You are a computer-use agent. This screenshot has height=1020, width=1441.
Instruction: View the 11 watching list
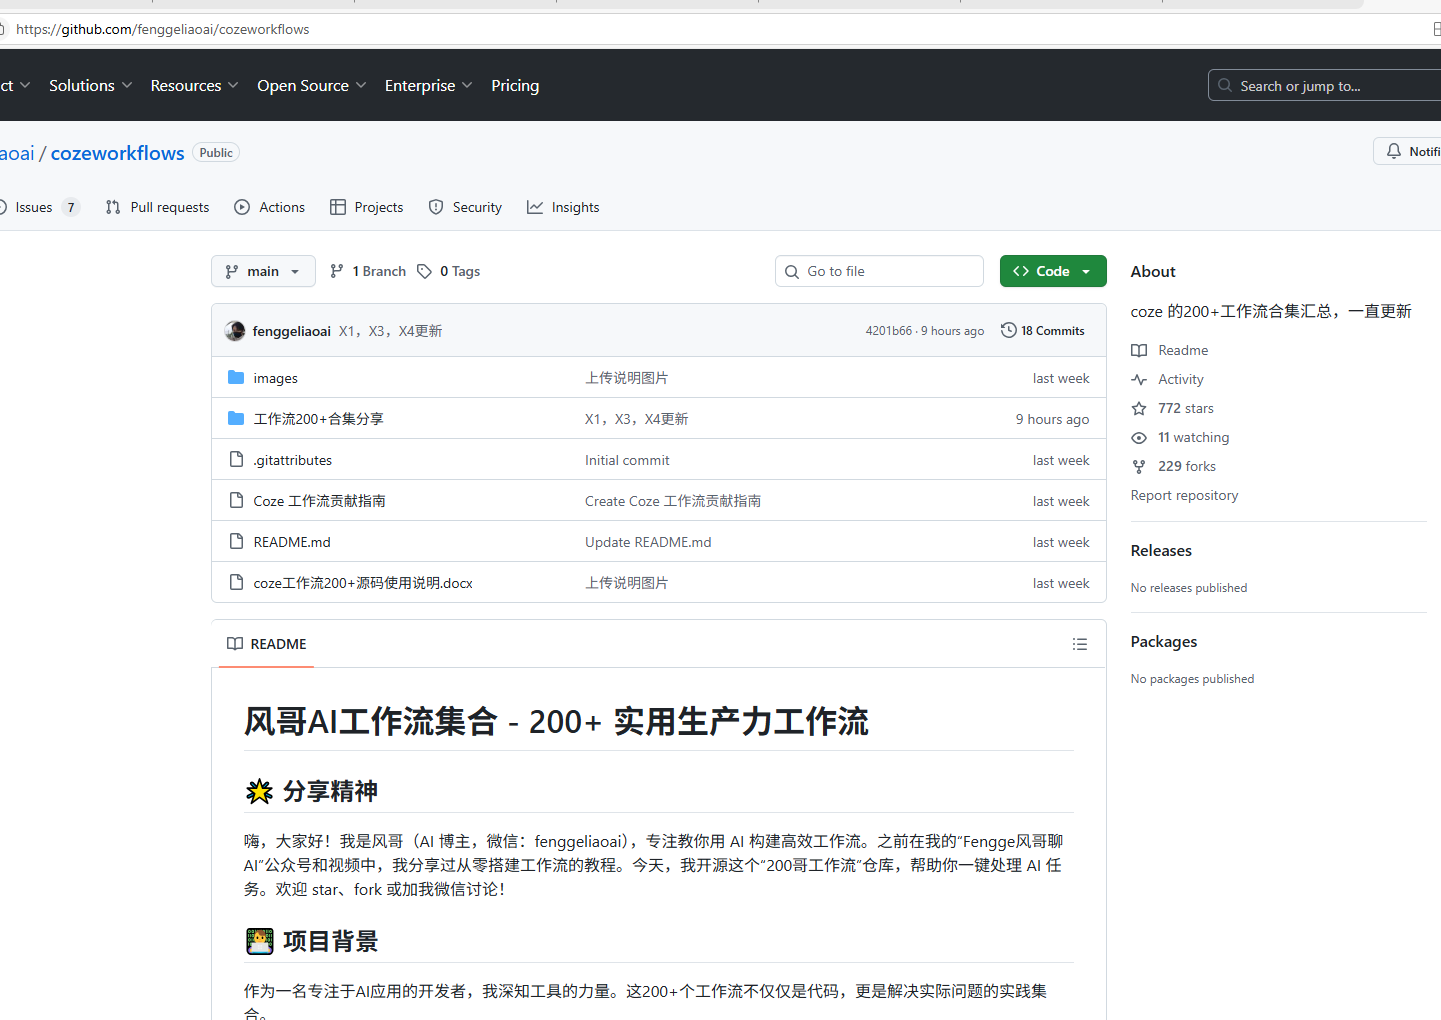pyautogui.click(x=1193, y=437)
